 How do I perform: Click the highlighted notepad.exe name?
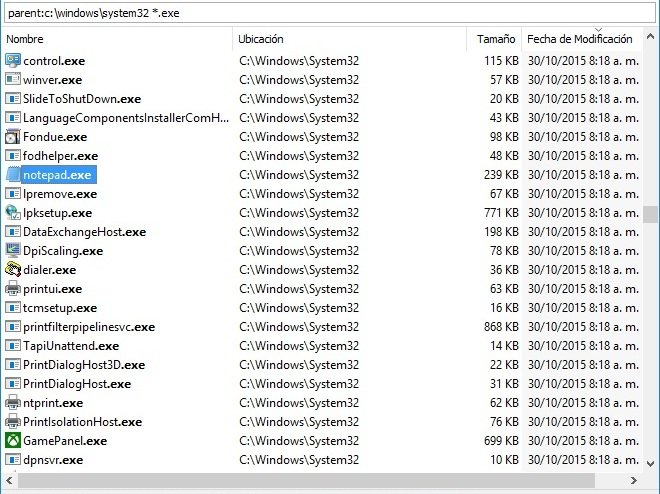(x=57, y=175)
